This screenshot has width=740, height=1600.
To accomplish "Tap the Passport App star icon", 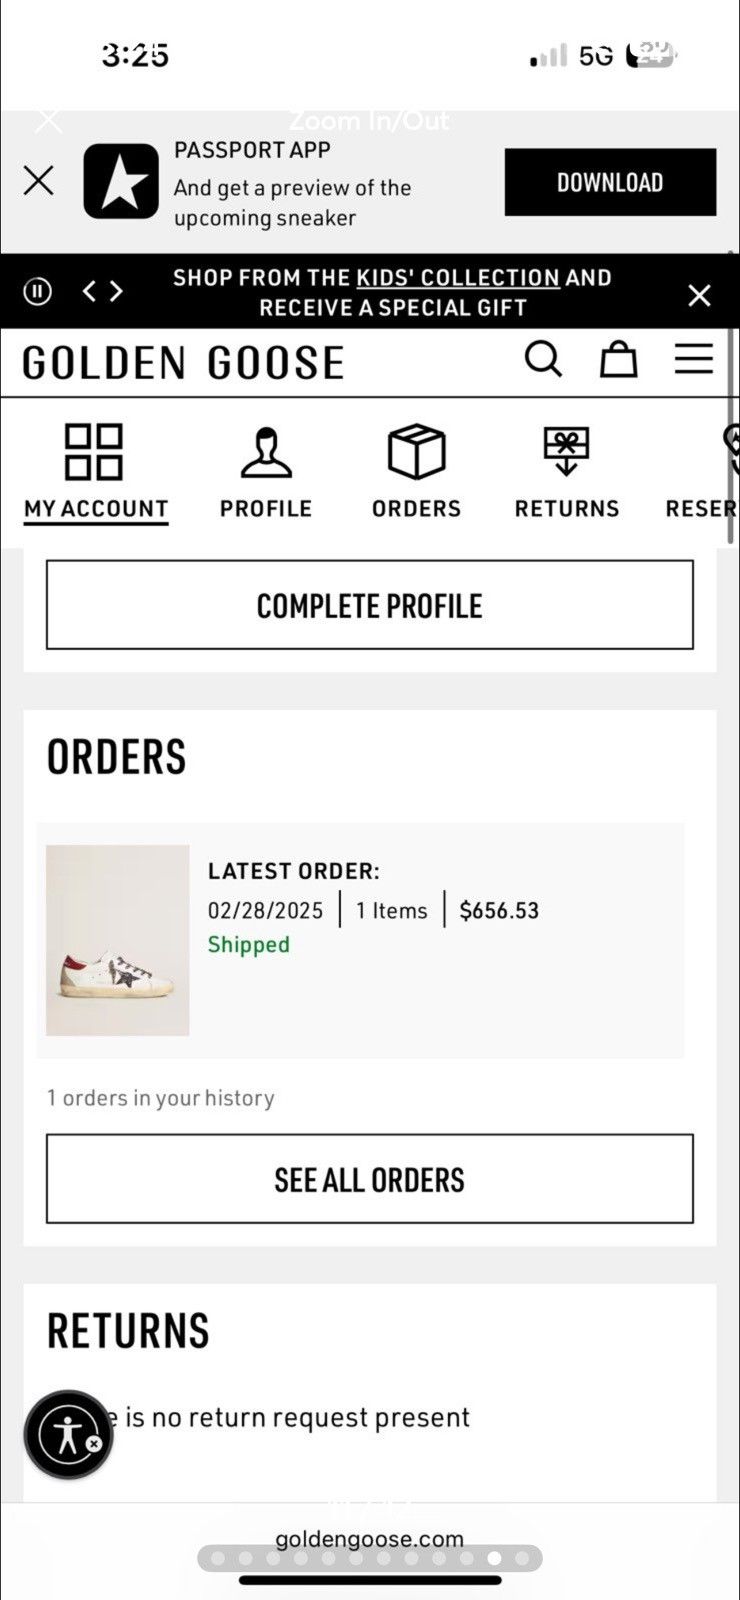I will click(x=121, y=181).
